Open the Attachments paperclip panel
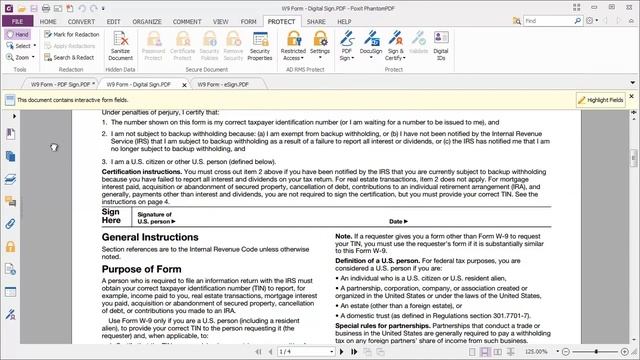This screenshot has width=640, height=360. (x=11, y=224)
